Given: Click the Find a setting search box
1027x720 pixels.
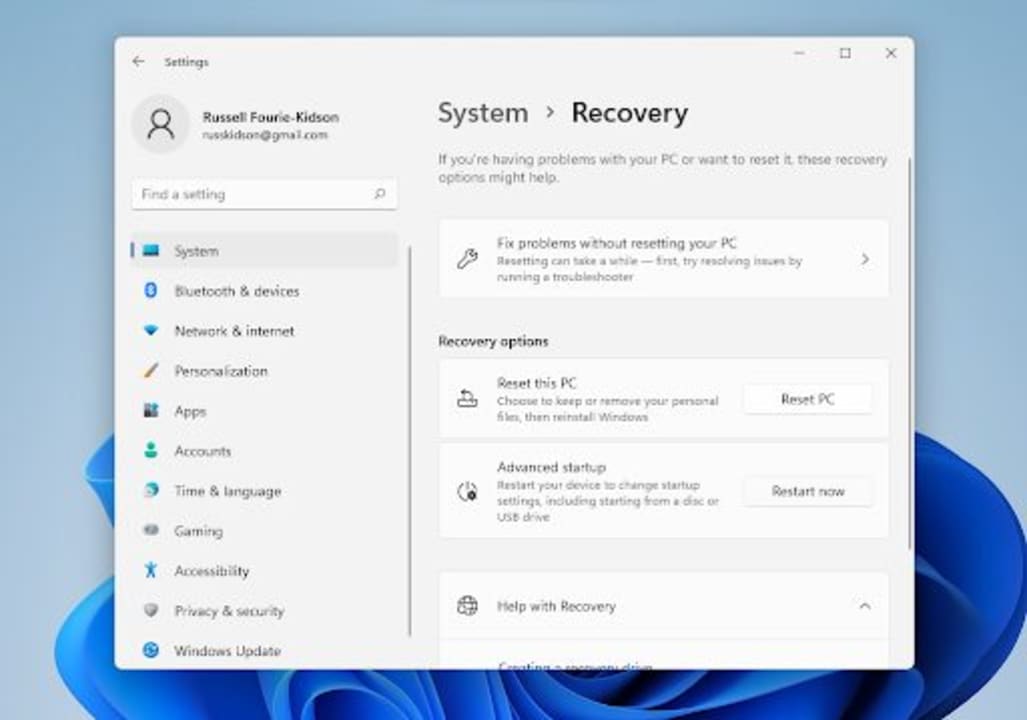Looking at the screenshot, I should [x=264, y=193].
